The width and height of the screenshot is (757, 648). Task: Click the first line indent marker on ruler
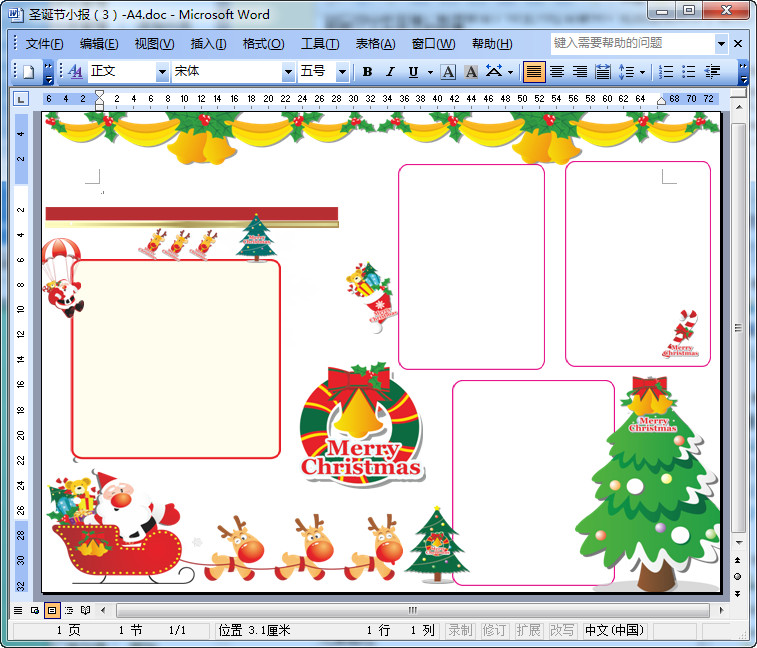pyautogui.click(x=99, y=94)
